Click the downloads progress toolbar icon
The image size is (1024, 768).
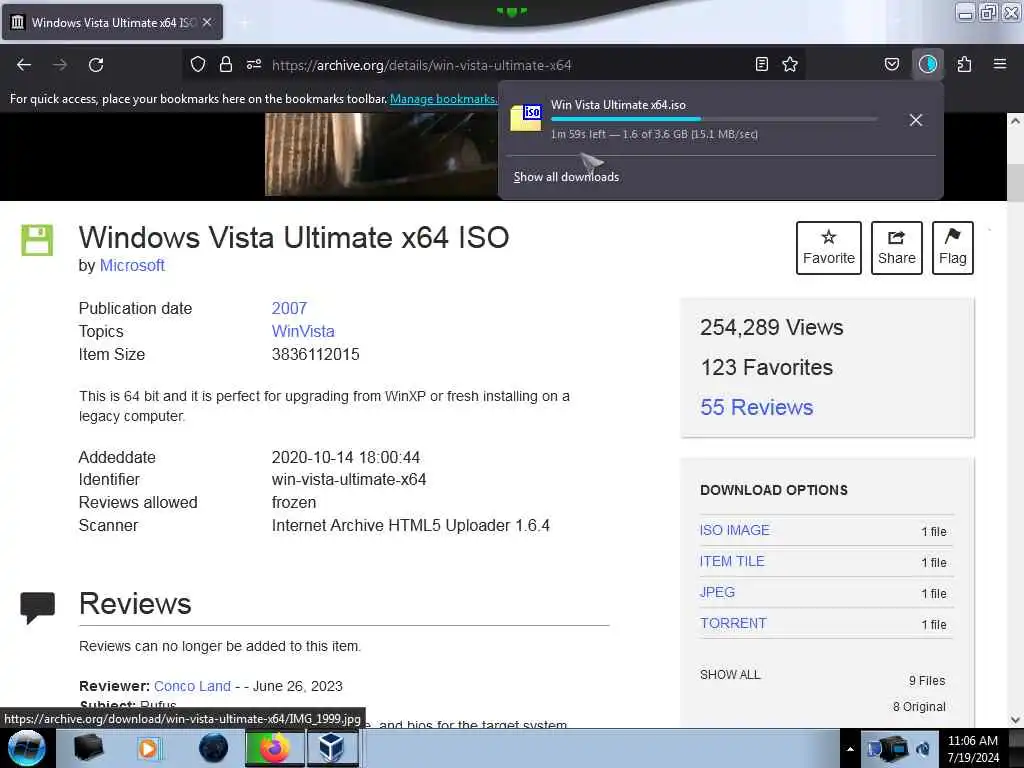tap(928, 64)
